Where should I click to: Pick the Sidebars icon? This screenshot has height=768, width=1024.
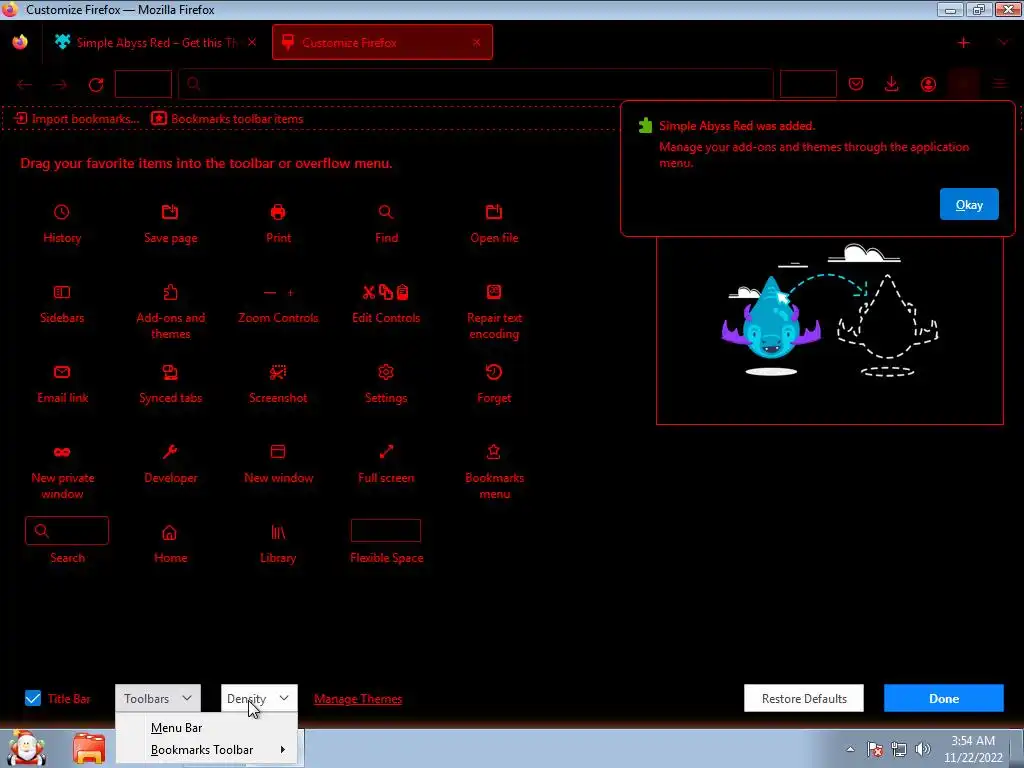(61, 292)
